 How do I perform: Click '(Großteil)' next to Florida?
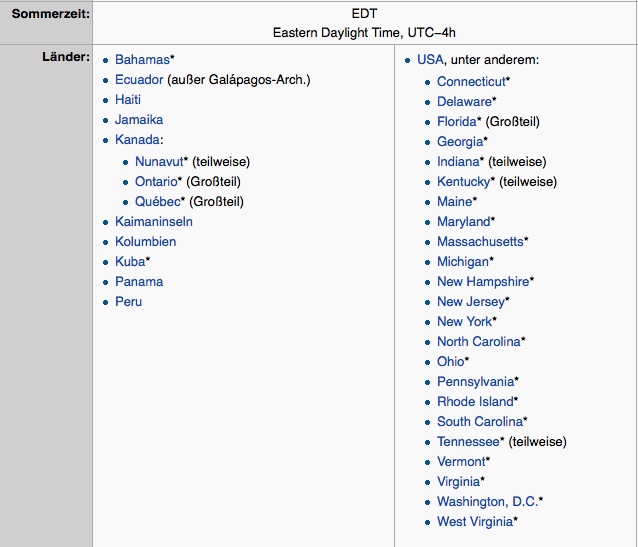coord(513,122)
